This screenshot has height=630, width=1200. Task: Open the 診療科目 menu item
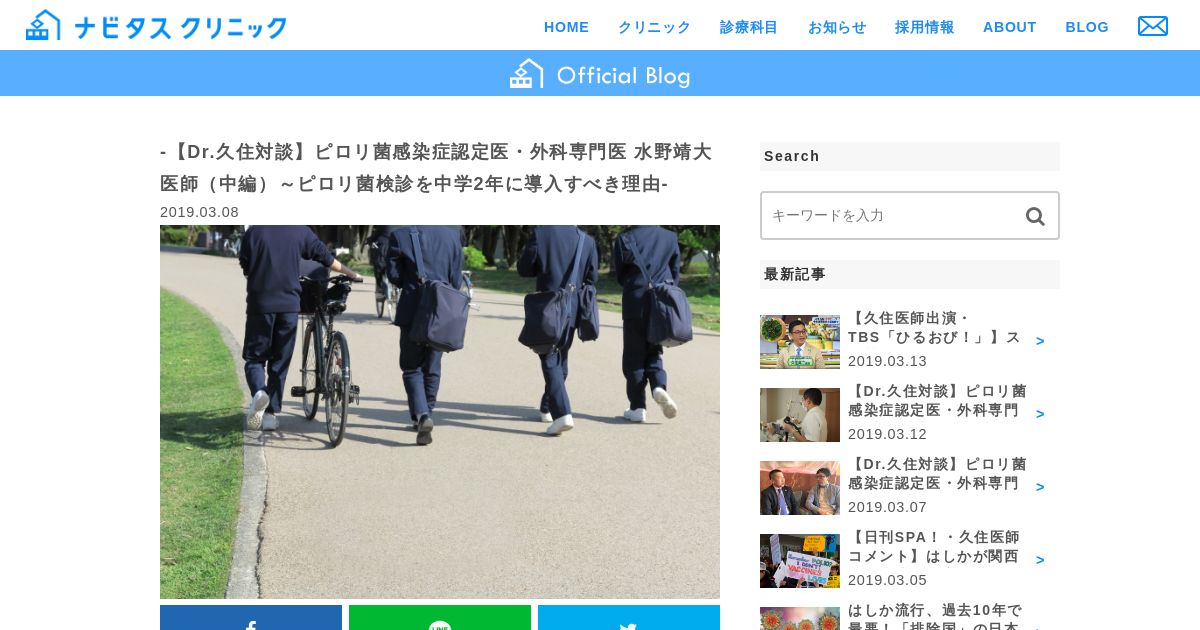pyautogui.click(x=749, y=27)
